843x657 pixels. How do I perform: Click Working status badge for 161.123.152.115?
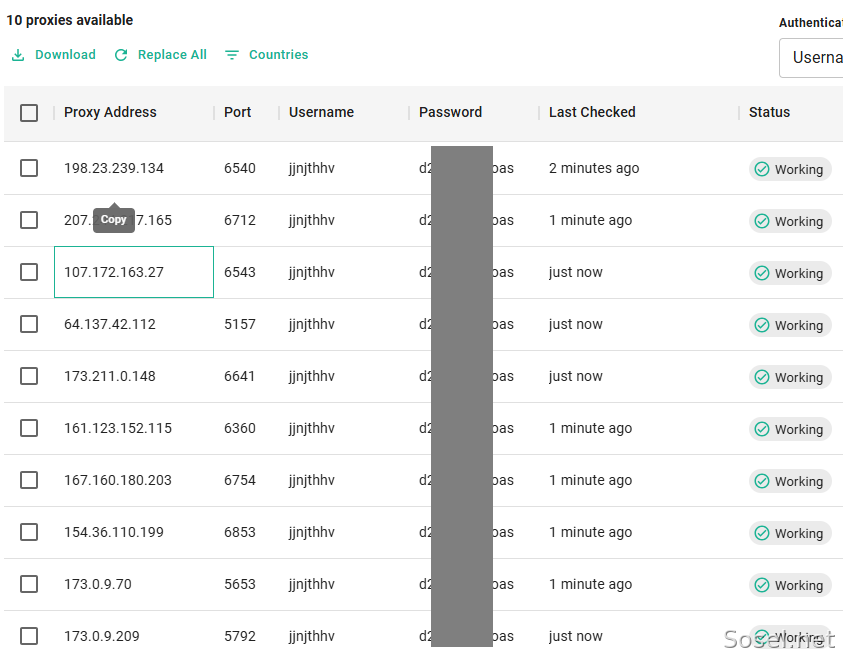[790, 429]
